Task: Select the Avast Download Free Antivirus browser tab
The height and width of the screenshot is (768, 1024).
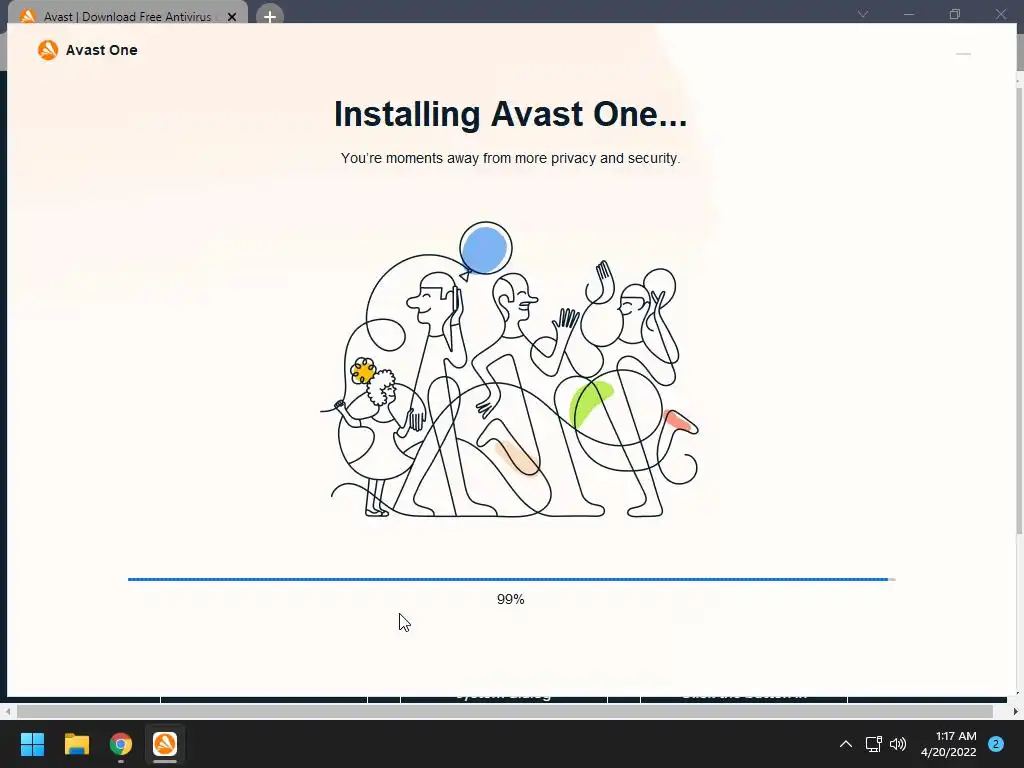Action: 127,16
